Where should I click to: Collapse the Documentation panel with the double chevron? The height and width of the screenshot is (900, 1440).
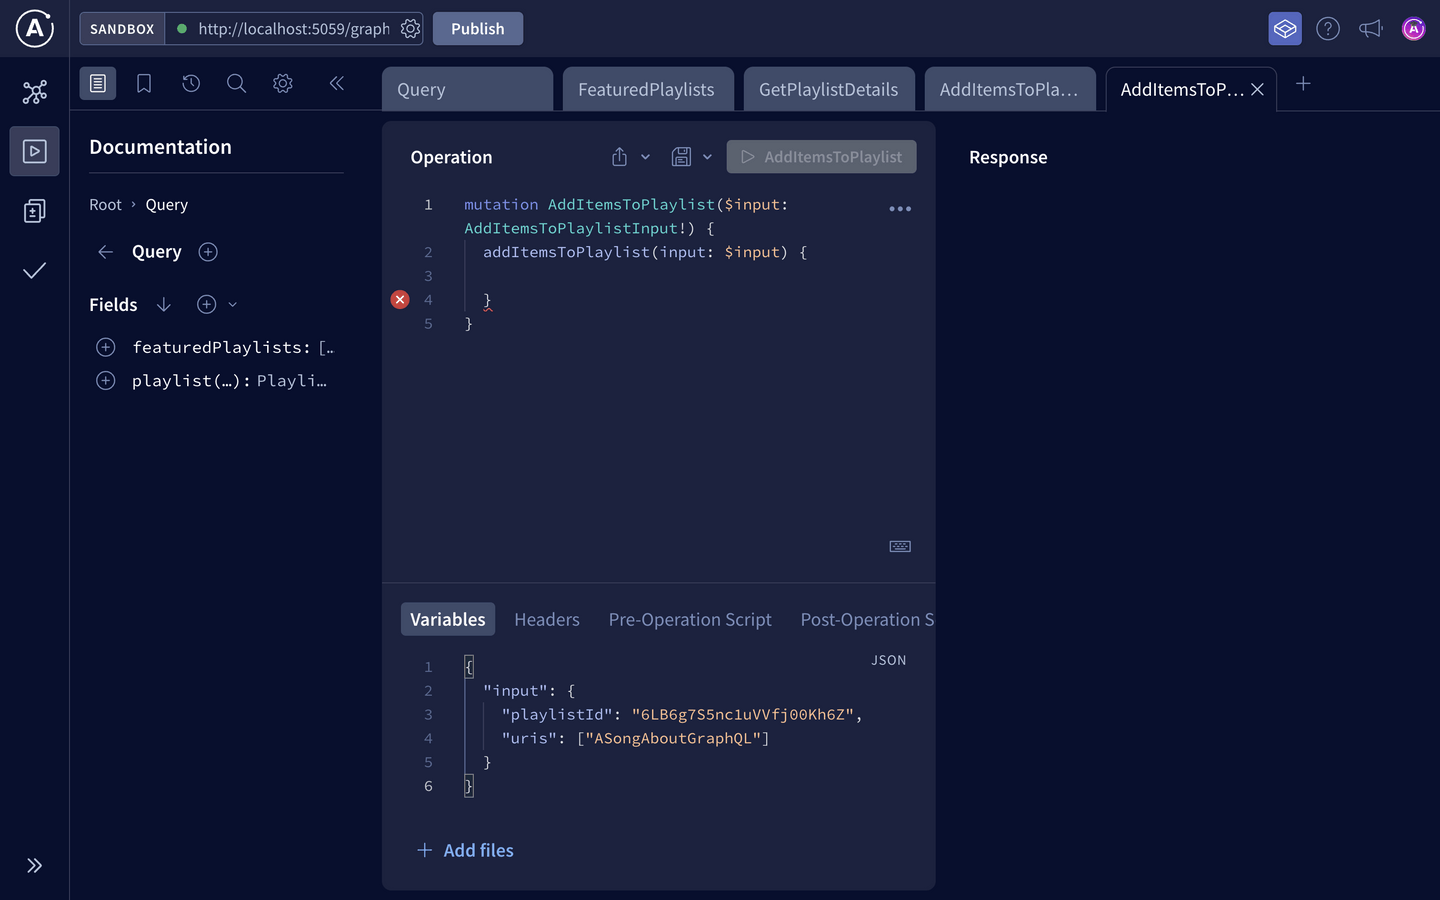pyautogui.click(x=336, y=84)
